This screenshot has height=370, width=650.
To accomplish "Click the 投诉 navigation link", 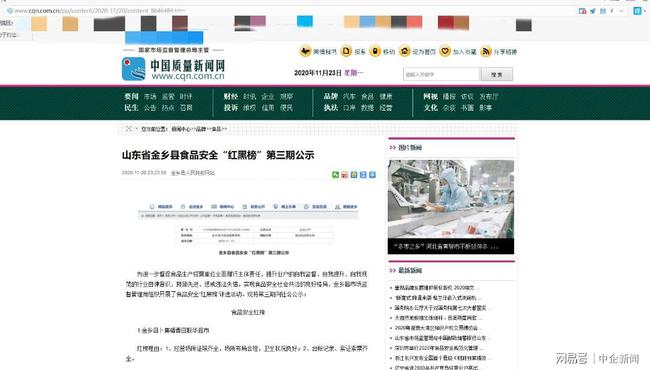I will point(231,108).
